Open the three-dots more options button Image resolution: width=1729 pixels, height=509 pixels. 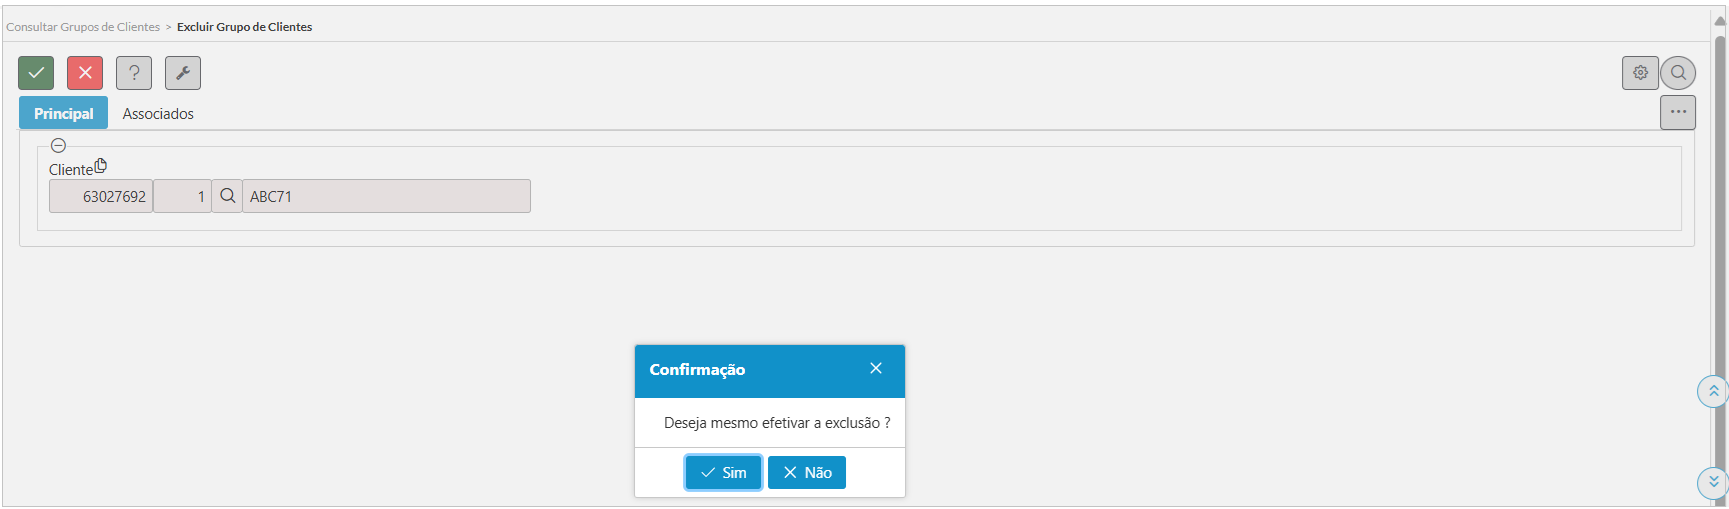1678,112
